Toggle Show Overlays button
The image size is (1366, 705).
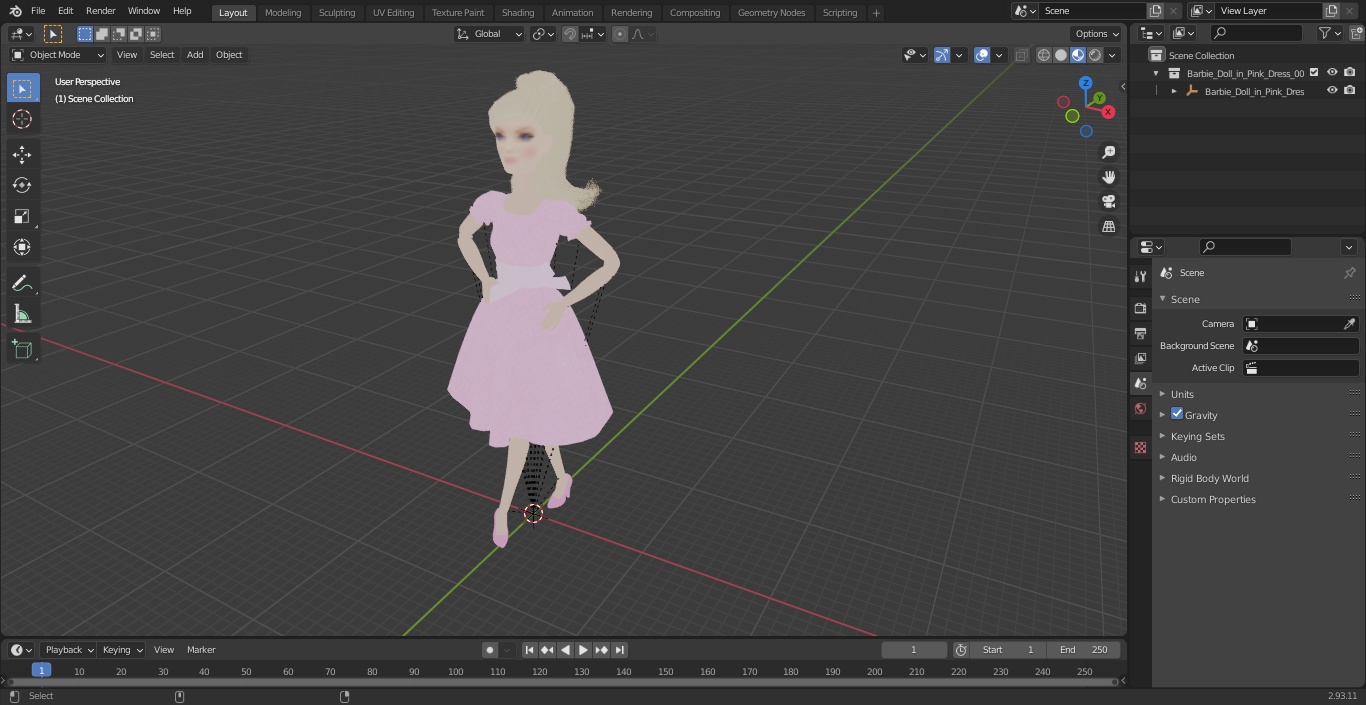[982, 55]
